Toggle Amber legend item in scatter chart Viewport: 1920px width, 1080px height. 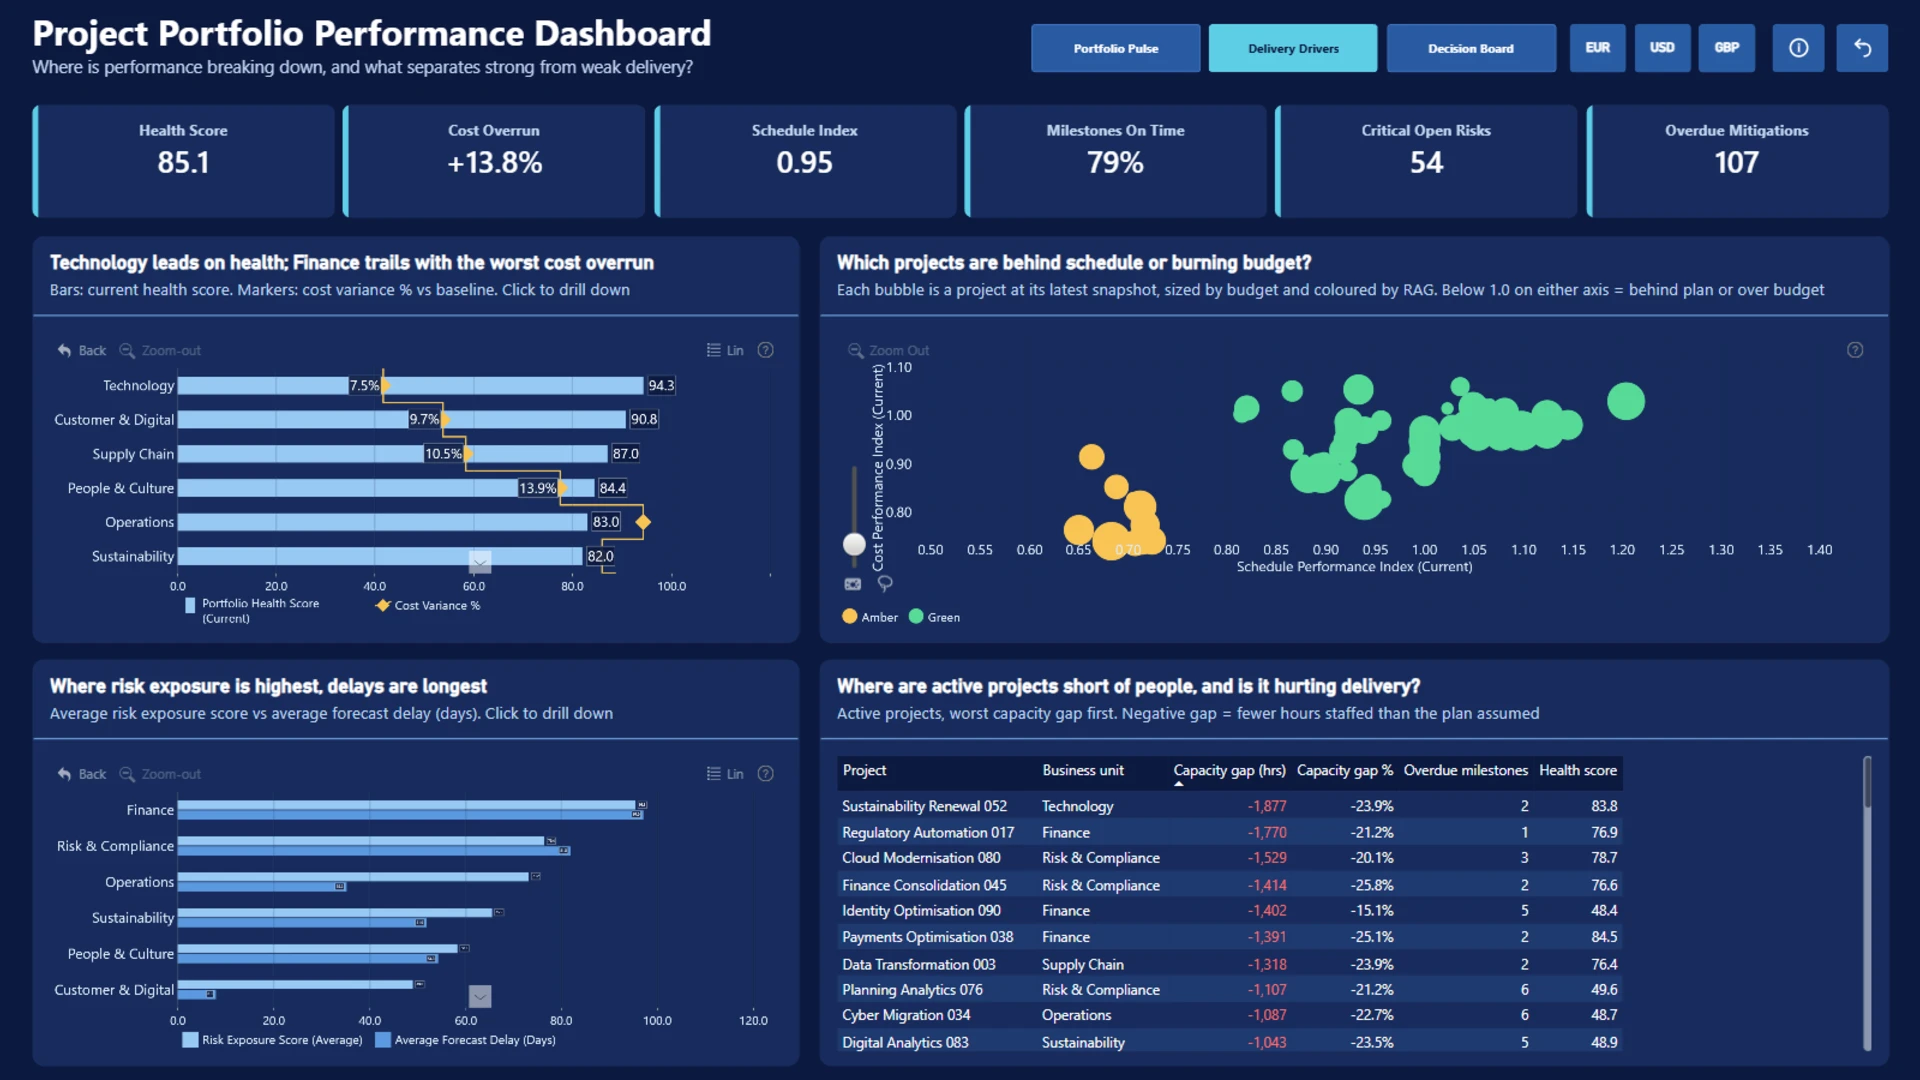870,617
